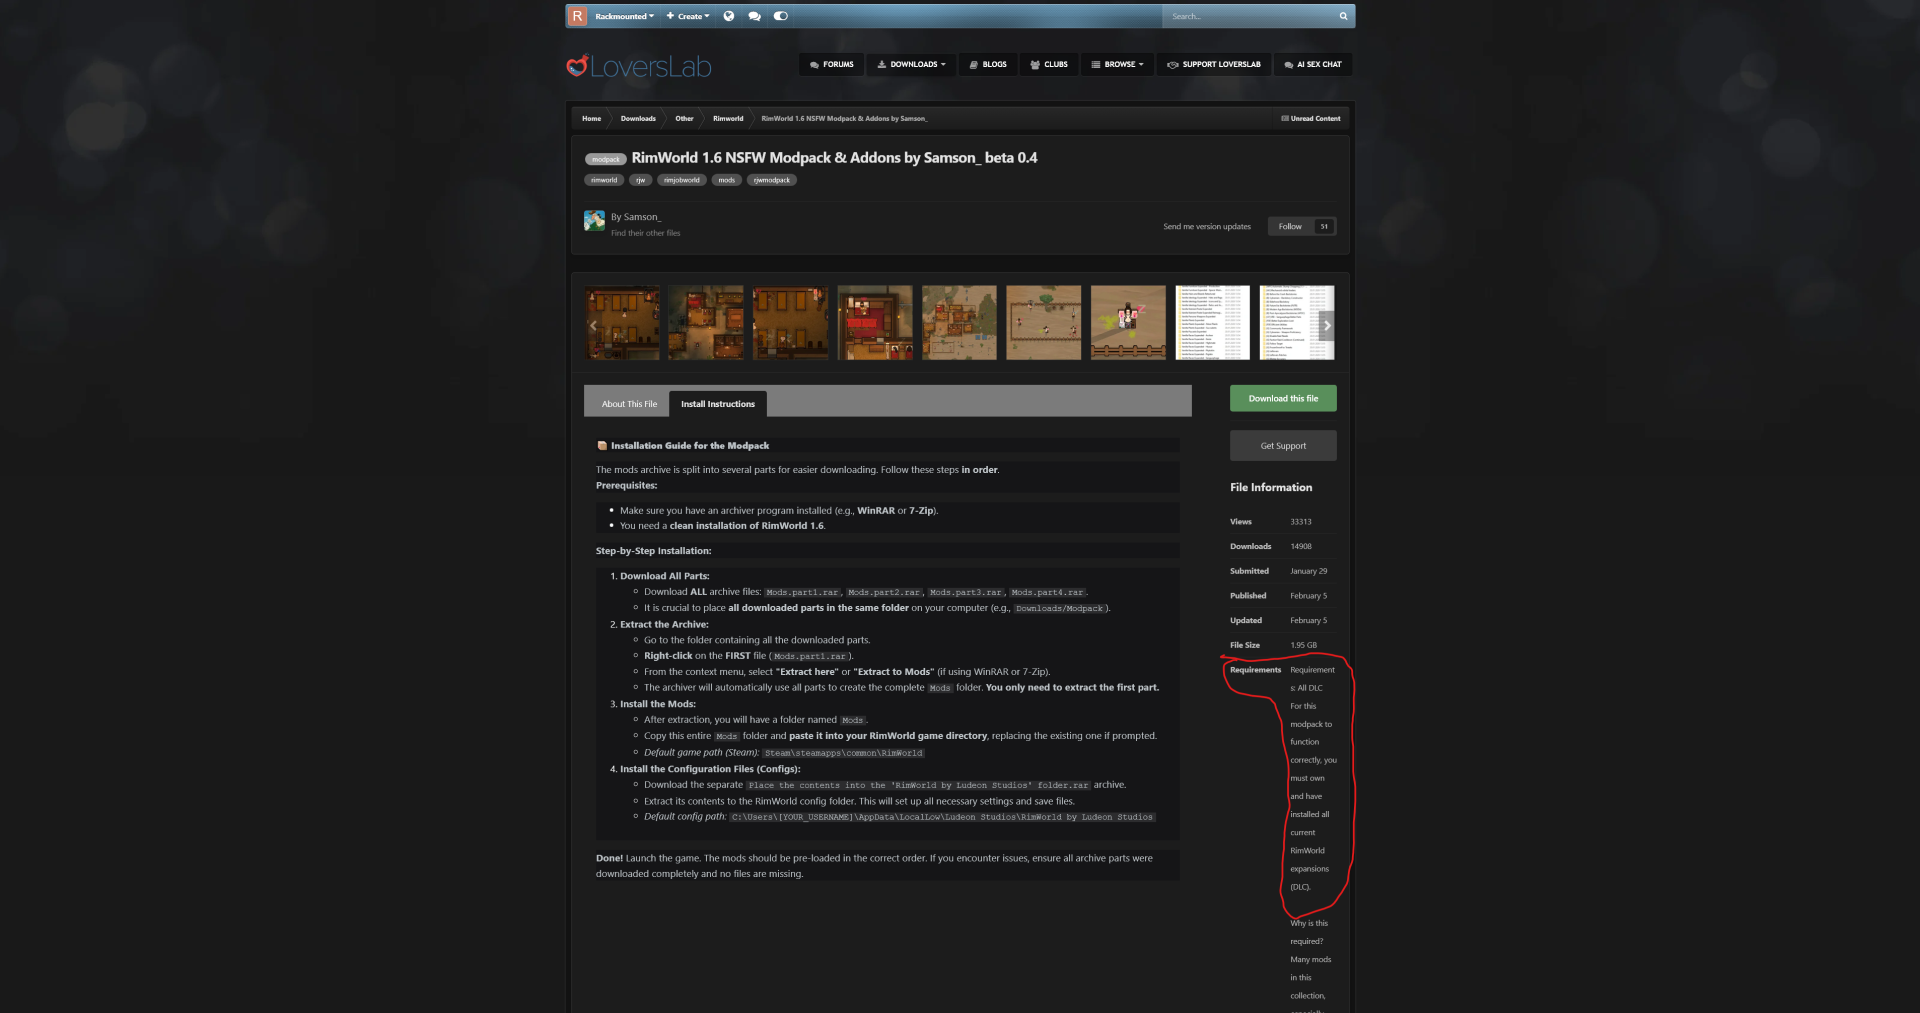
Task: Open the second screenshot thumbnail
Action: [x=706, y=322]
